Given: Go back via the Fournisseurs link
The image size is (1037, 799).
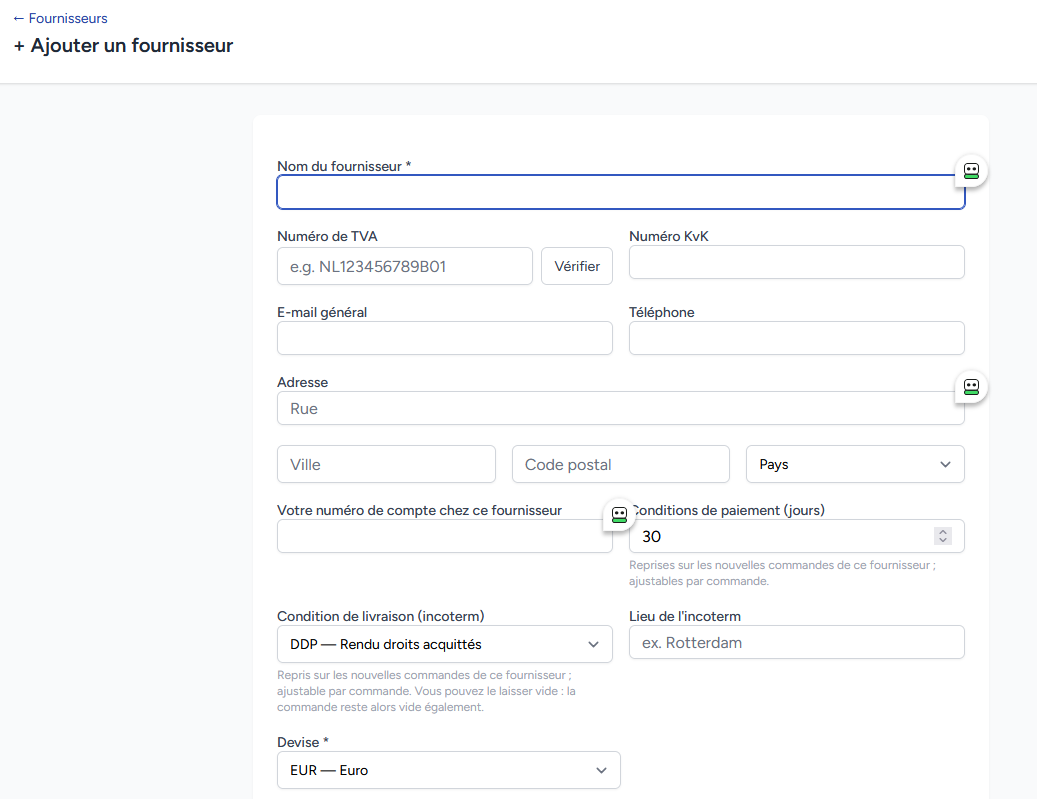Looking at the screenshot, I should tap(60, 19).
